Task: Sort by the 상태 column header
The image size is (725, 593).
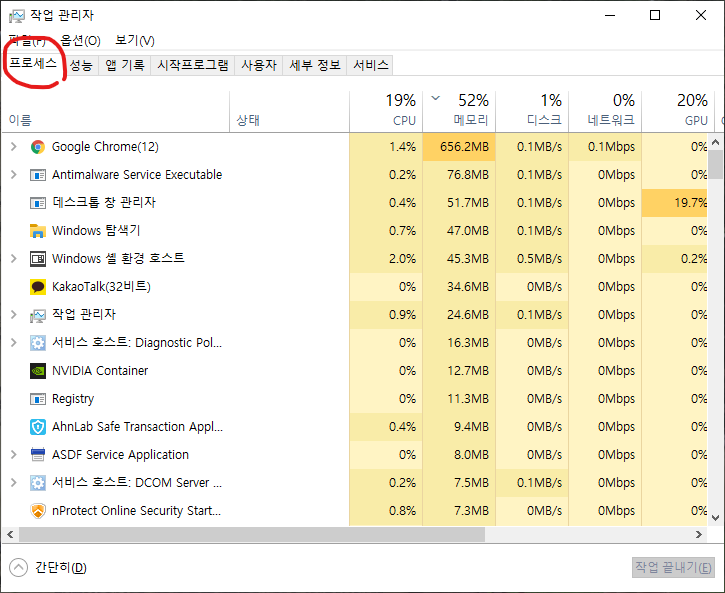Action: [289, 112]
